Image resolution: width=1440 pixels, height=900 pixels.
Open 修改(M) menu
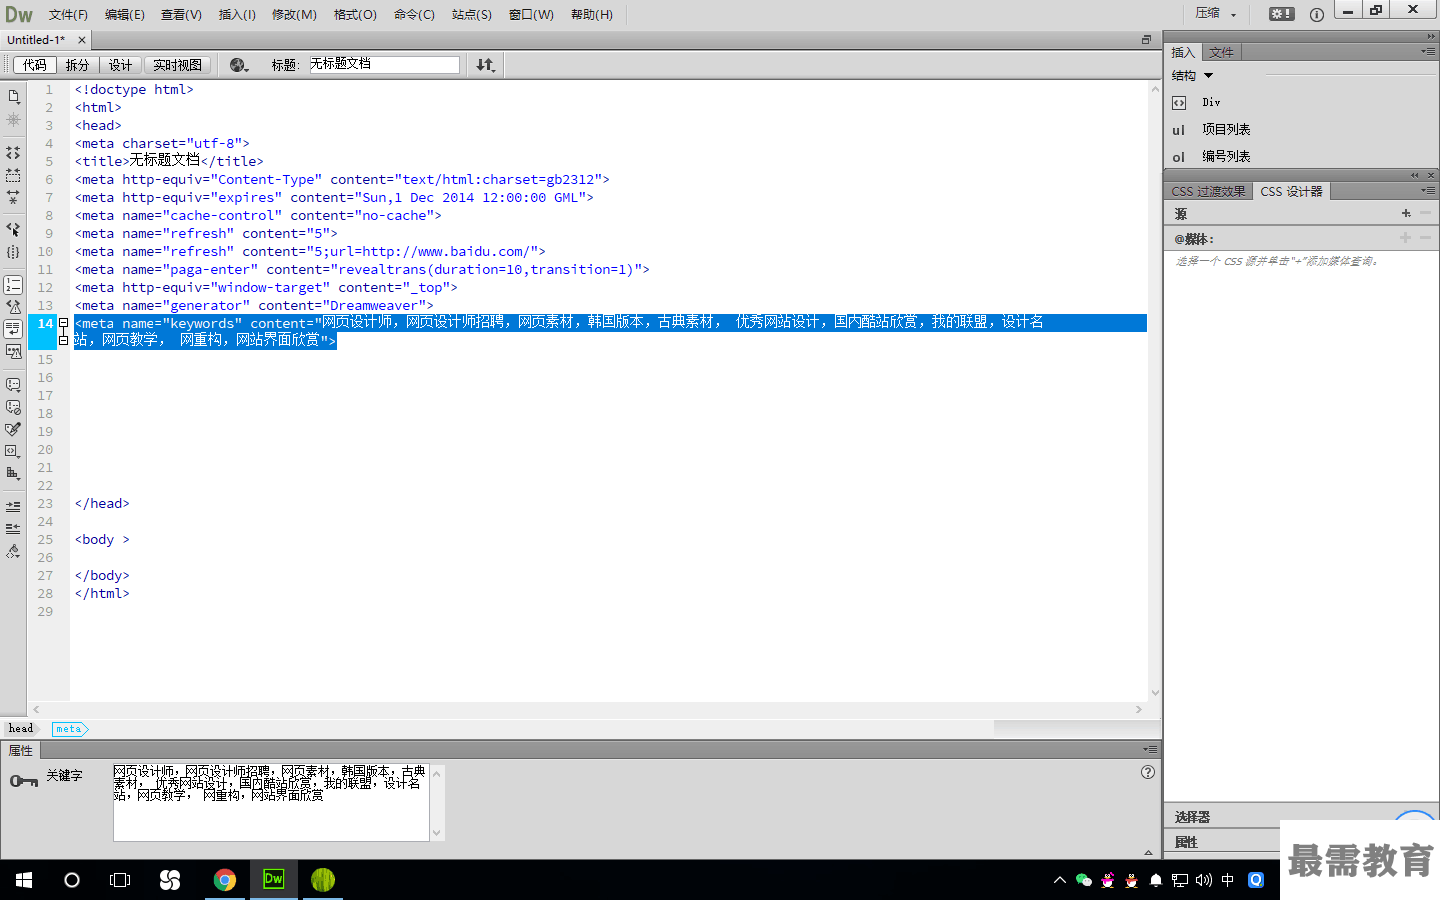coord(294,14)
